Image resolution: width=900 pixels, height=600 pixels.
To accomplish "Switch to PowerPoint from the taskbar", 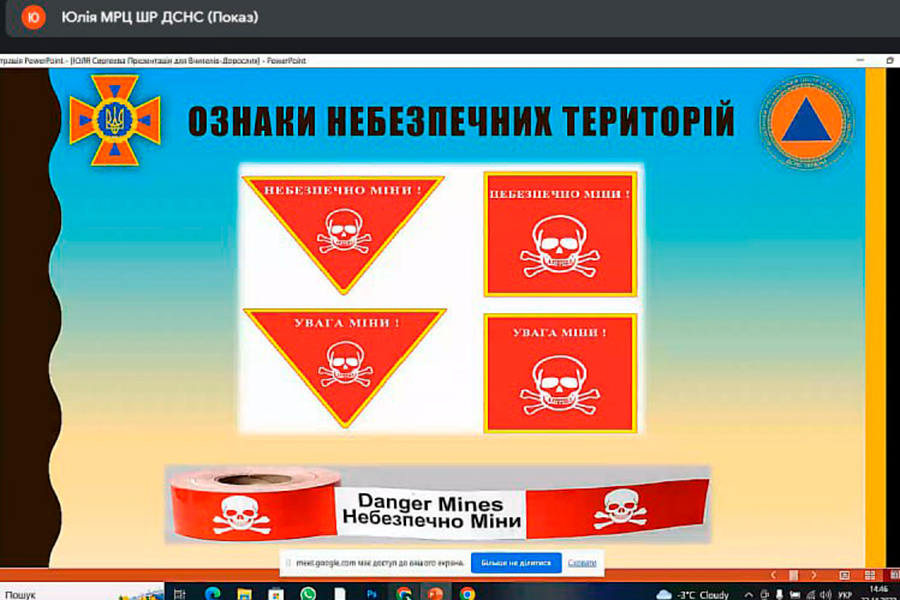I will pos(435,594).
